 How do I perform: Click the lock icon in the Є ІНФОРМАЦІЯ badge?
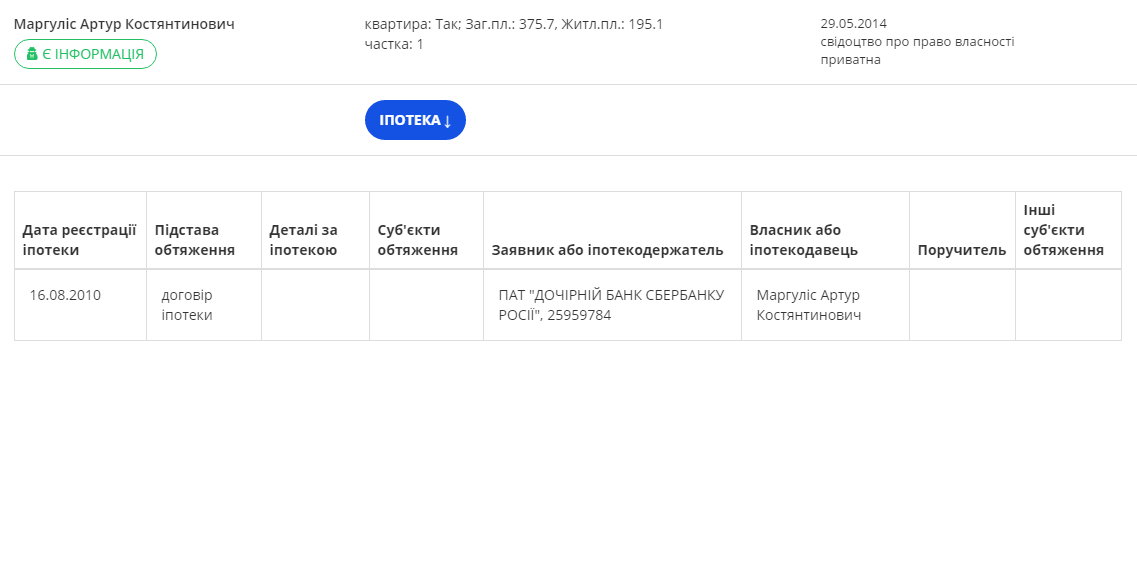32,54
